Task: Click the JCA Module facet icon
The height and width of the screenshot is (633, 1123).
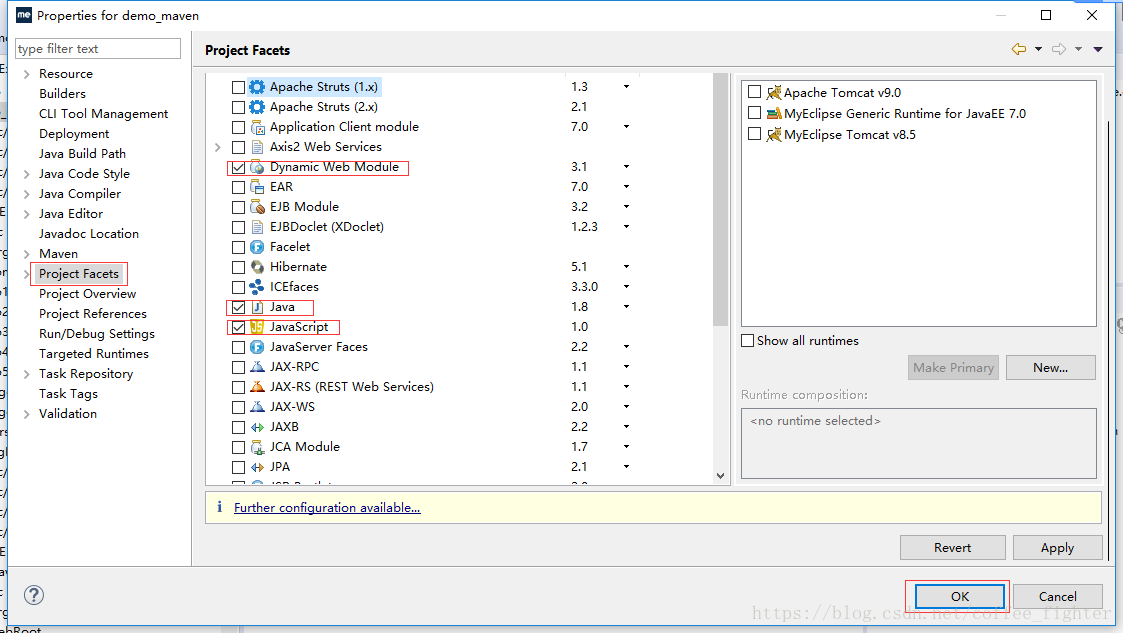Action: (x=257, y=448)
